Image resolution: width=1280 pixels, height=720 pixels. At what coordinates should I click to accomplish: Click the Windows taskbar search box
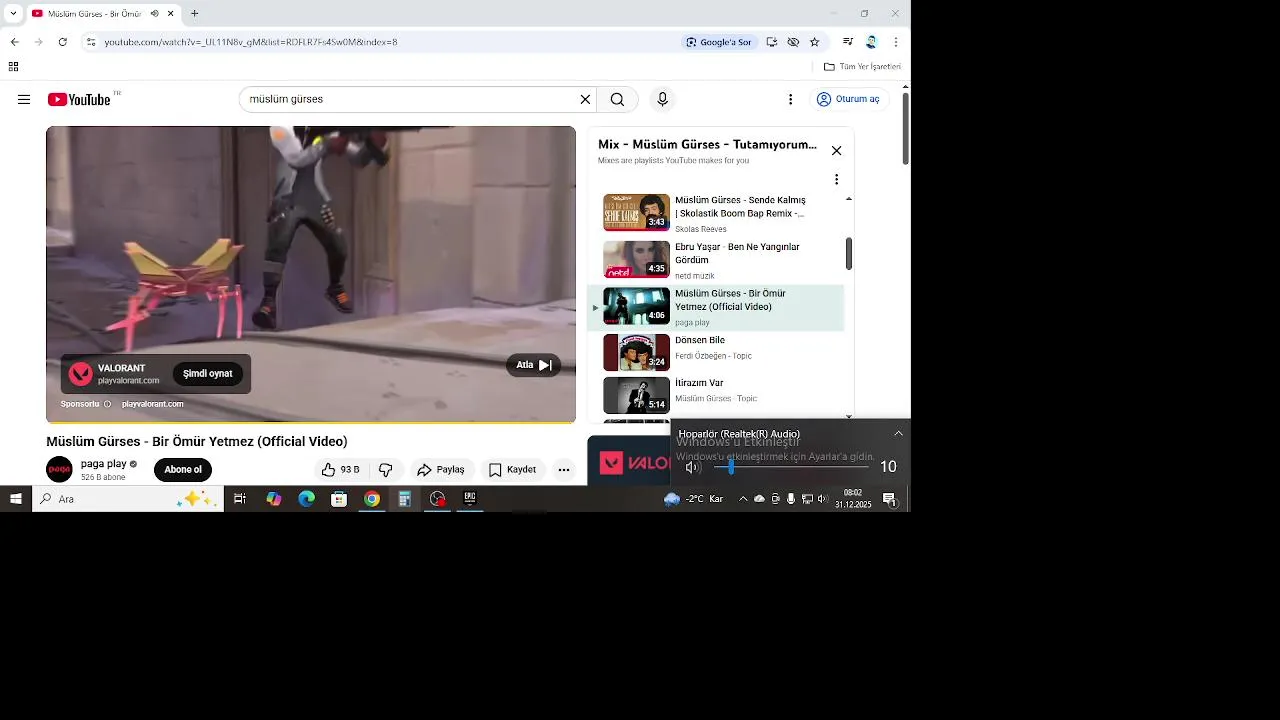pos(128,499)
